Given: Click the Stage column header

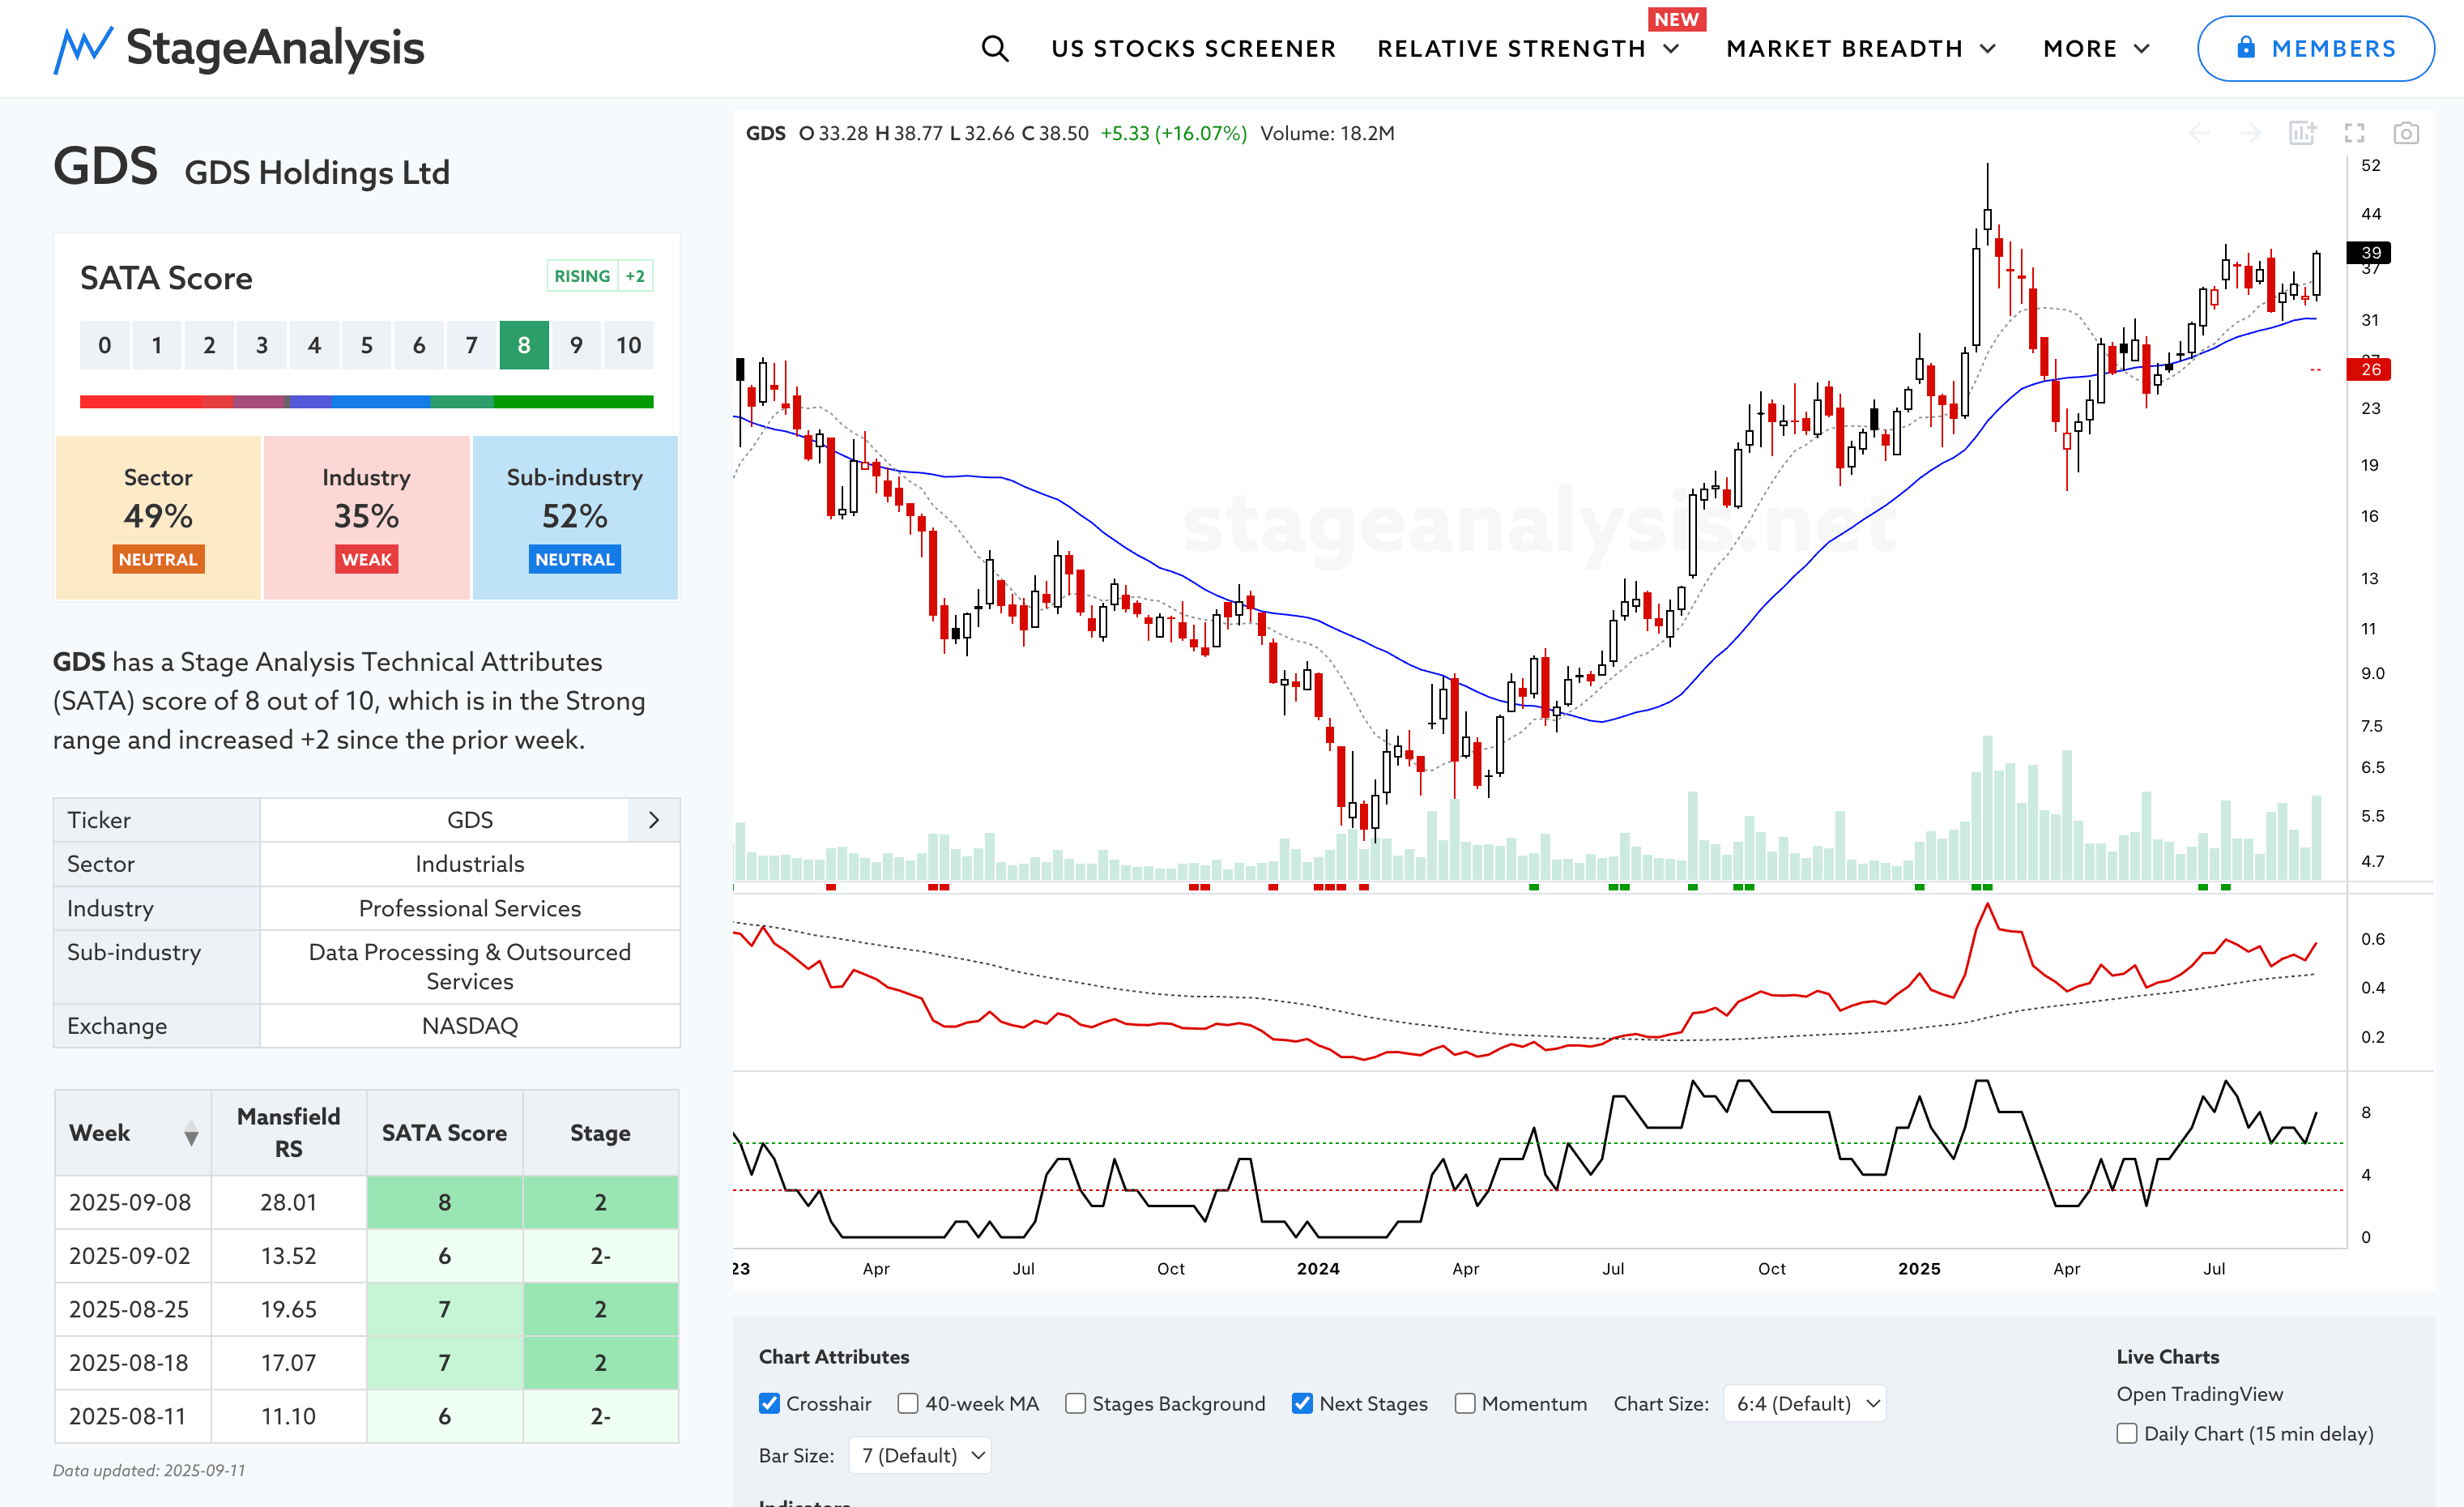Looking at the screenshot, I should (601, 1133).
